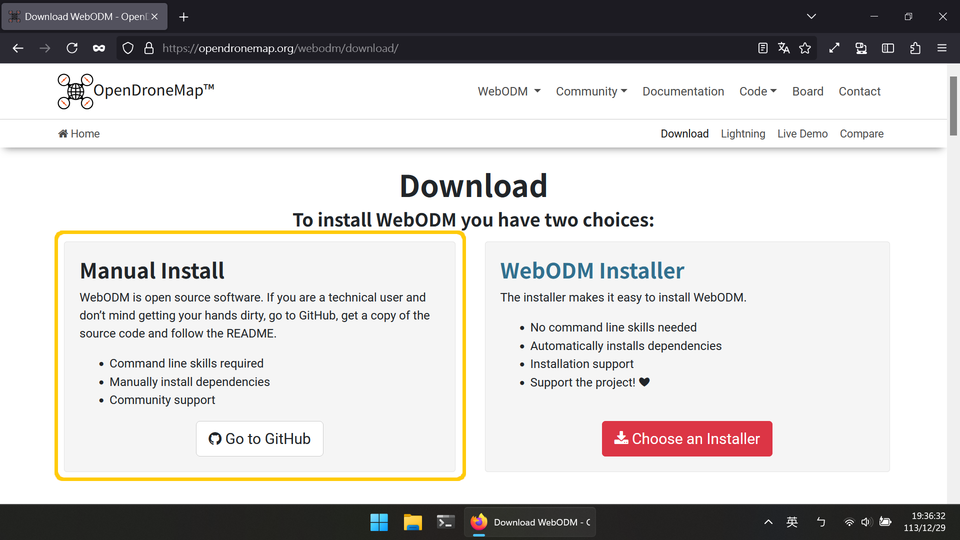Screen dimensions: 960x540
Task: Click the Firefox Download WebODM taskbar item
Action: 530,522
